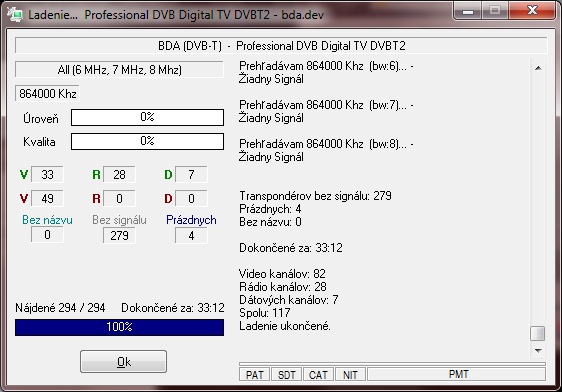The width and height of the screenshot is (562, 392).
Task: Click Dátových kanálov: 7 log line
Action: (x=289, y=300)
